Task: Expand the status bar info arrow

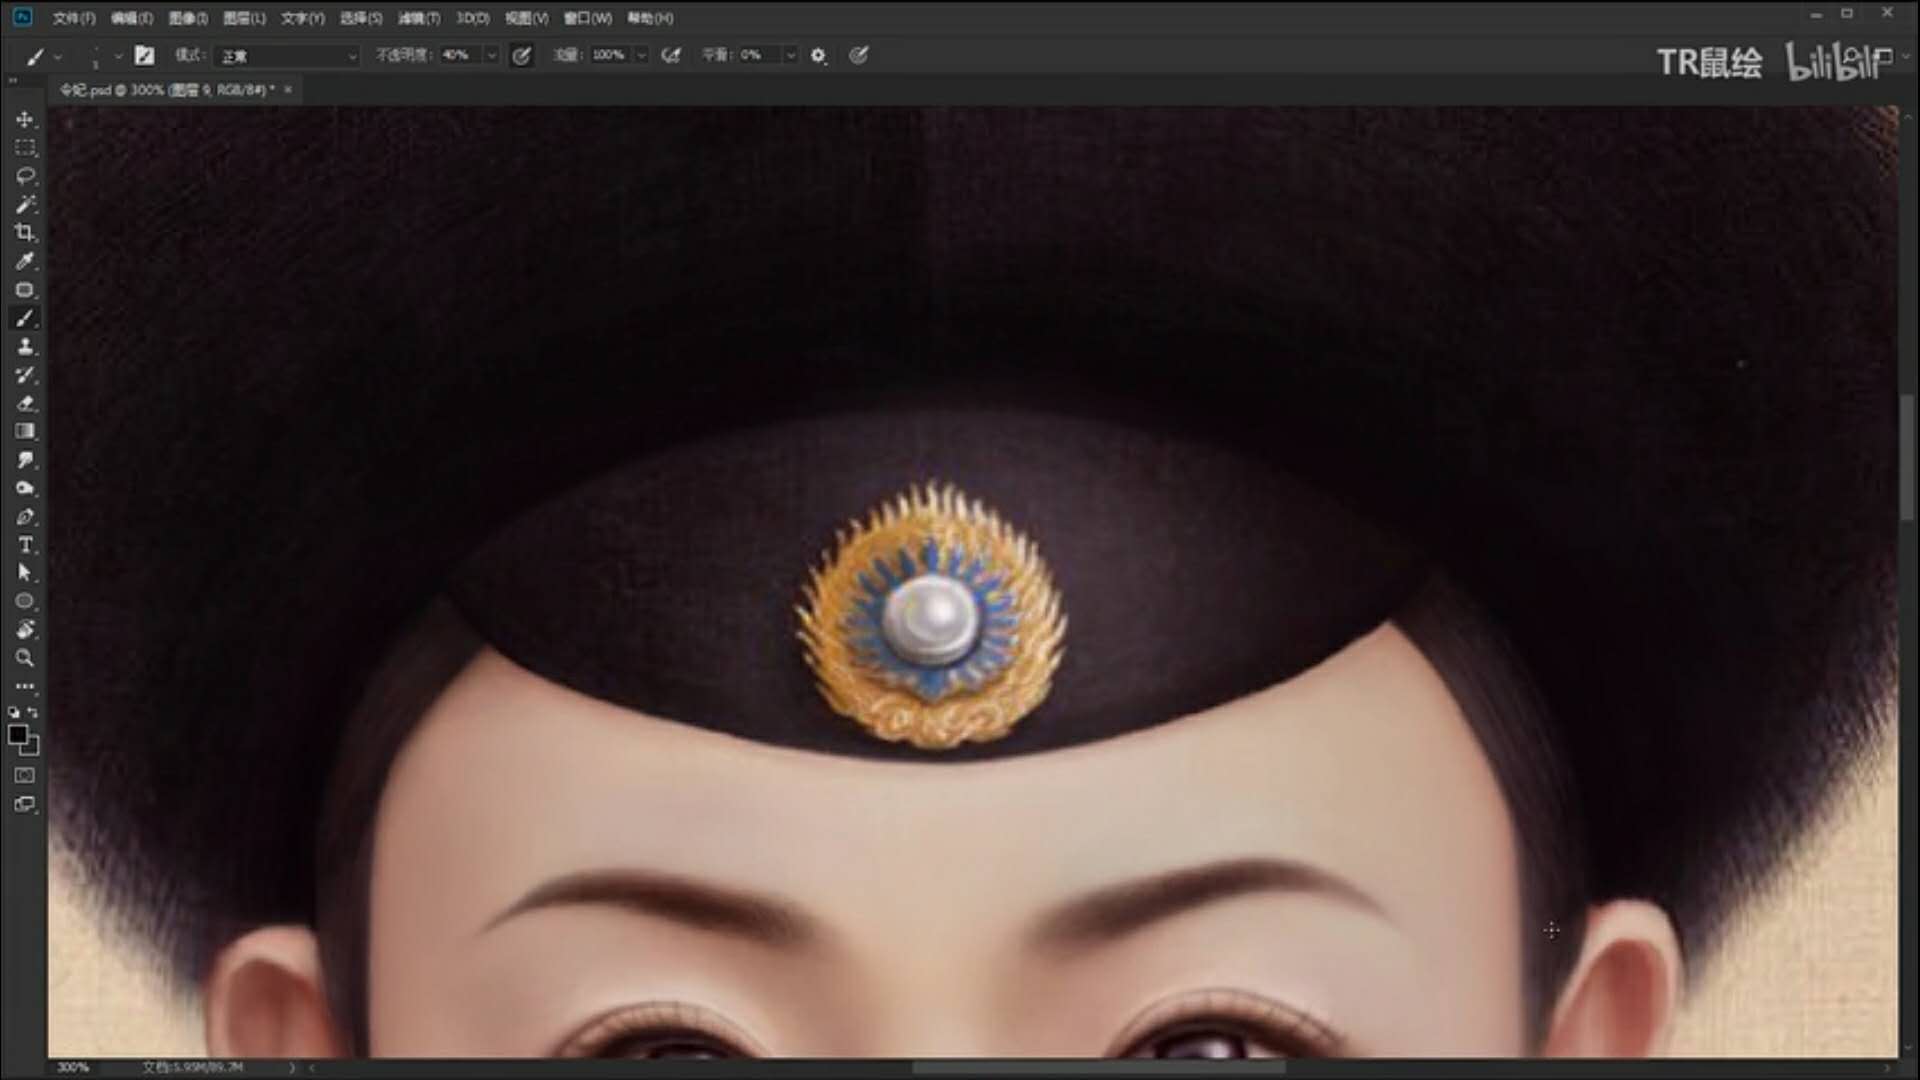Action: click(x=292, y=1067)
